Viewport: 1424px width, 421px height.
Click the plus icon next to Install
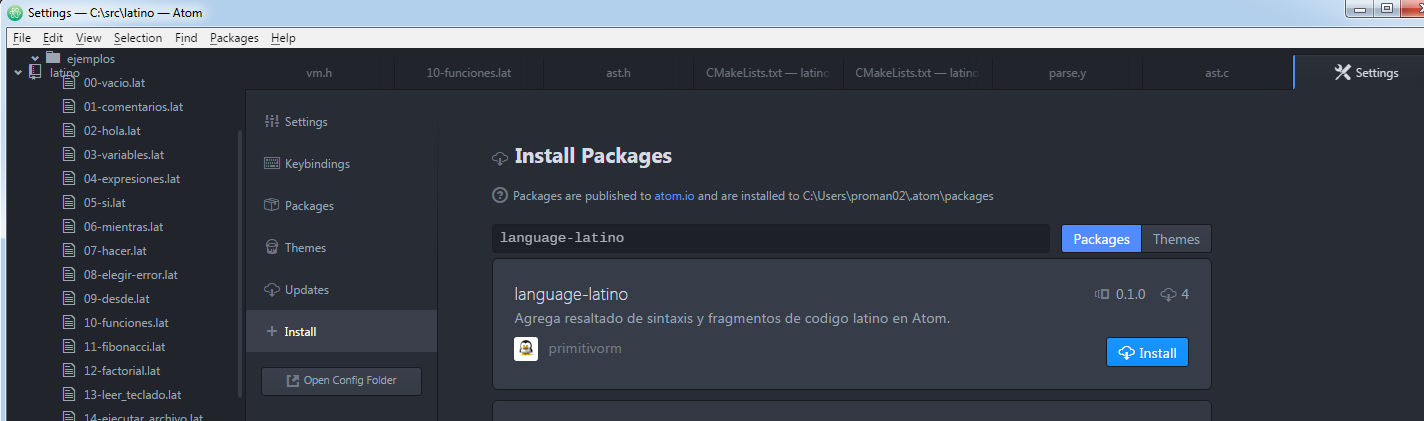(271, 331)
